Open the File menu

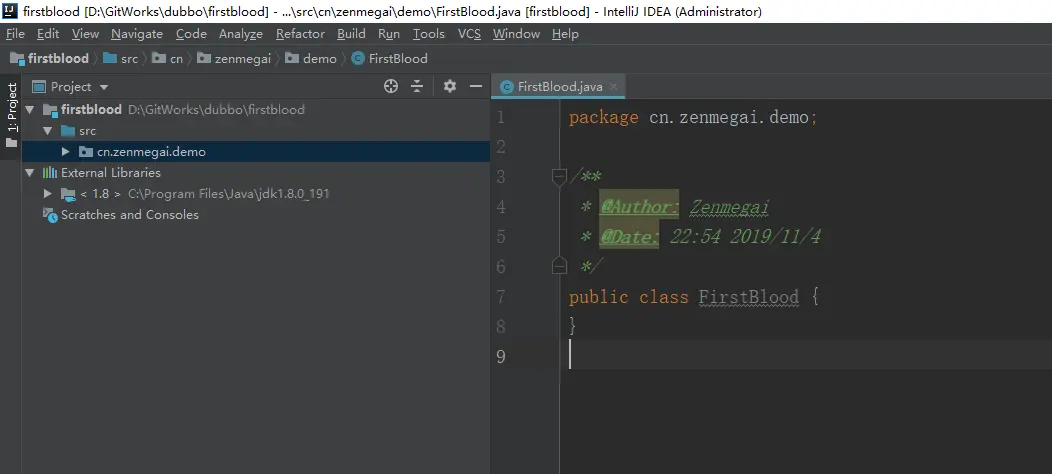(x=15, y=34)
